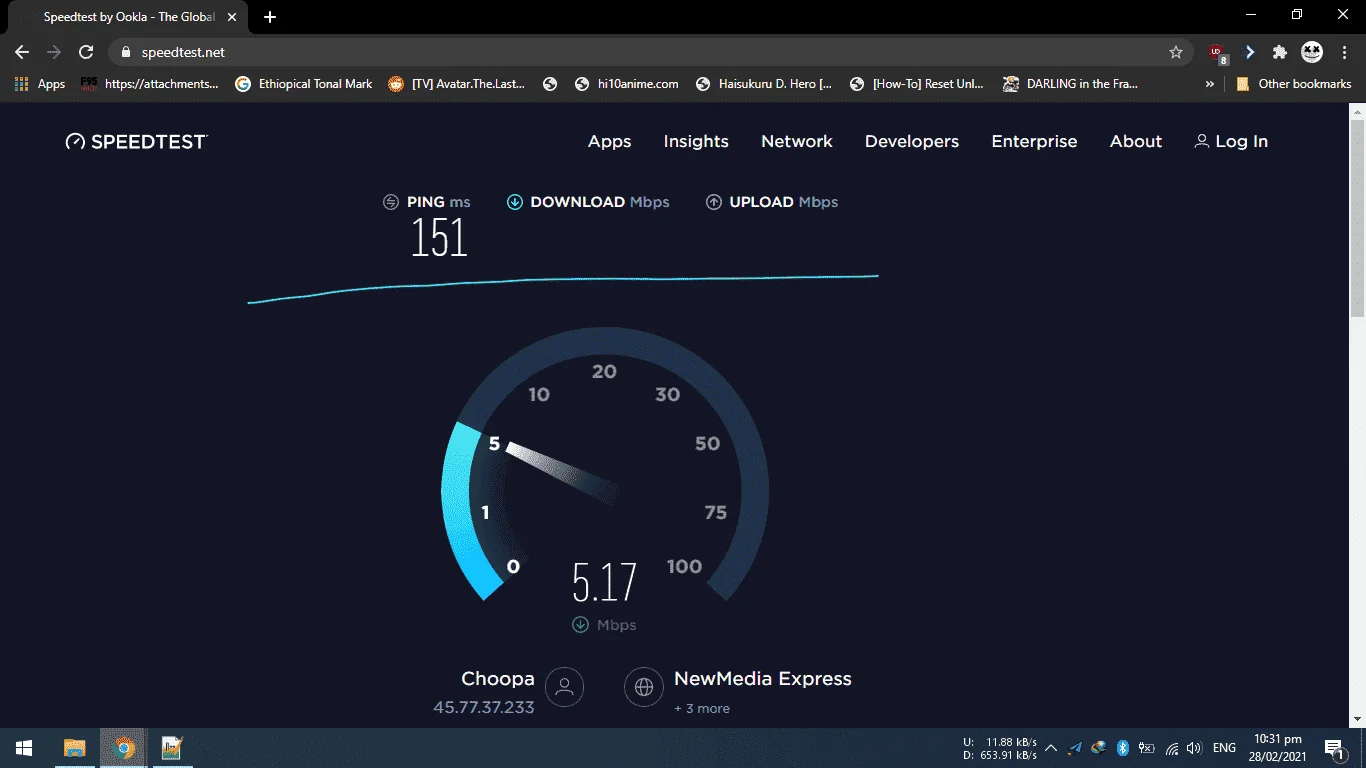Open the third pinned taskbar app
This screenshot has height=768, width=1366.
point(172,748)
